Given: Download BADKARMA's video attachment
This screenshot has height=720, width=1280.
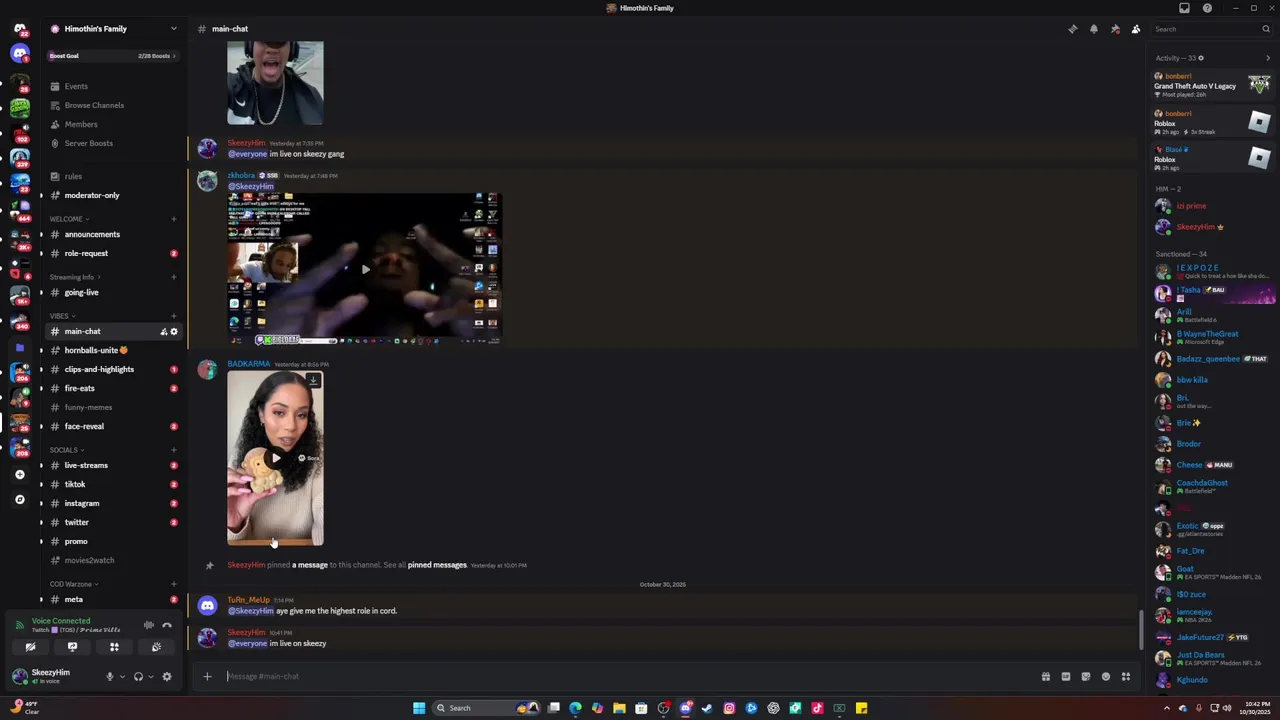Looking at the screenshot, I should click(x=313, y=381).
